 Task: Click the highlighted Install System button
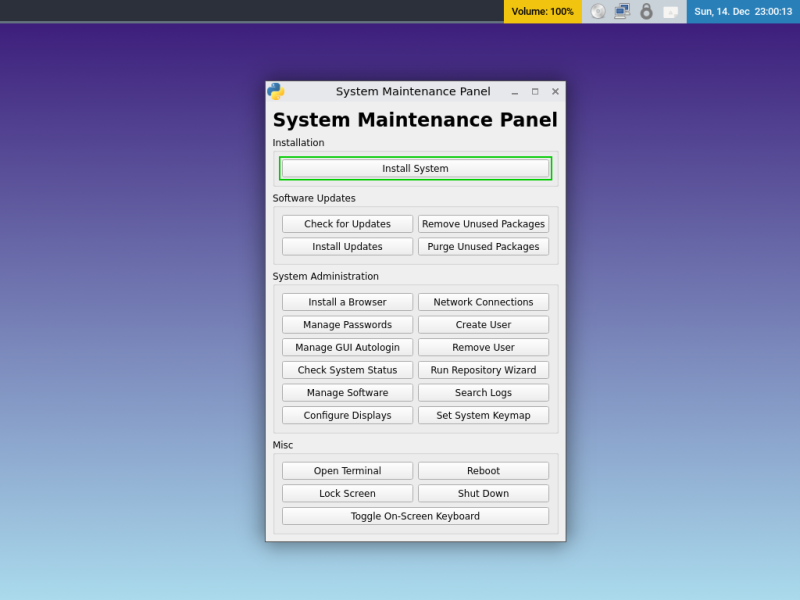point(415,168)
